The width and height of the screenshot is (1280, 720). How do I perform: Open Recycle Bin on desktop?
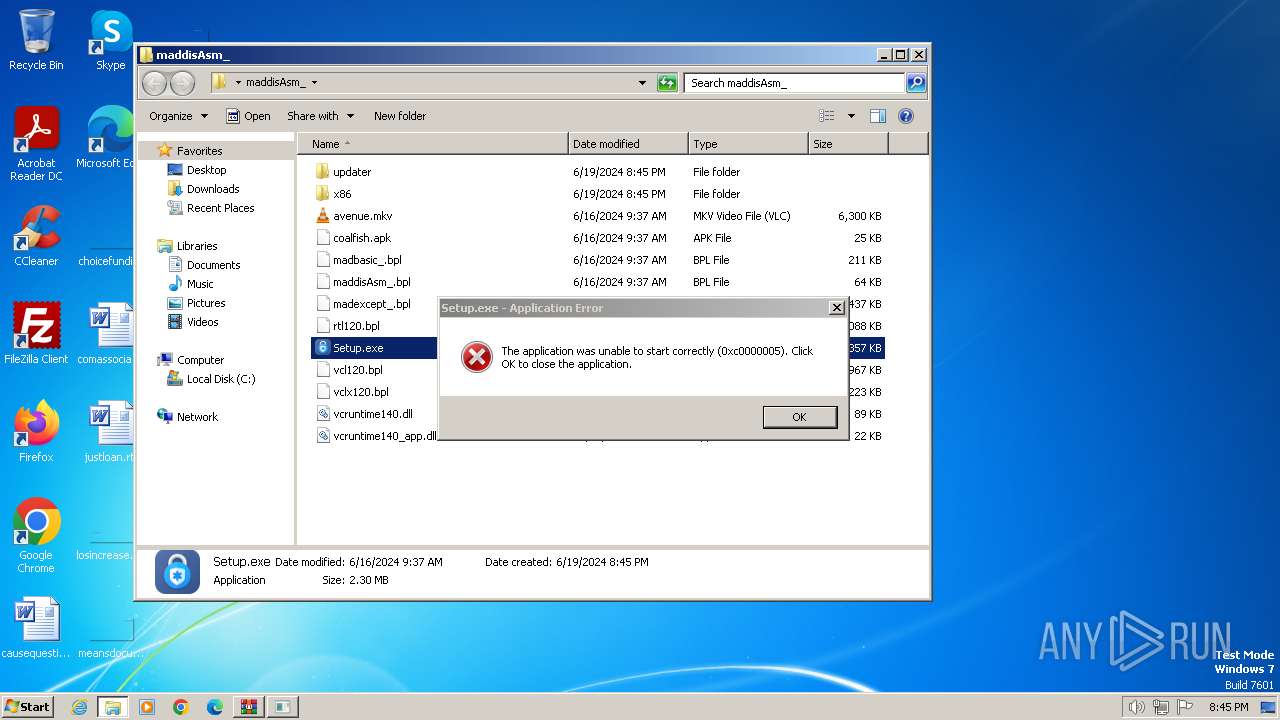[x=36, y=40]
